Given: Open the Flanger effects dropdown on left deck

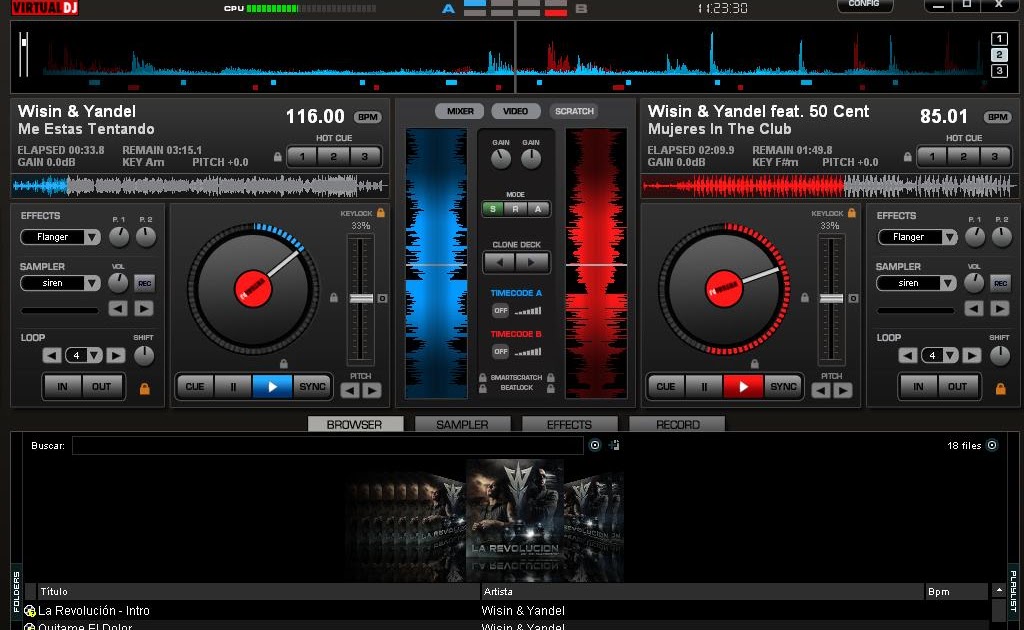Looking at the screenshot, I should click(92, 237).
